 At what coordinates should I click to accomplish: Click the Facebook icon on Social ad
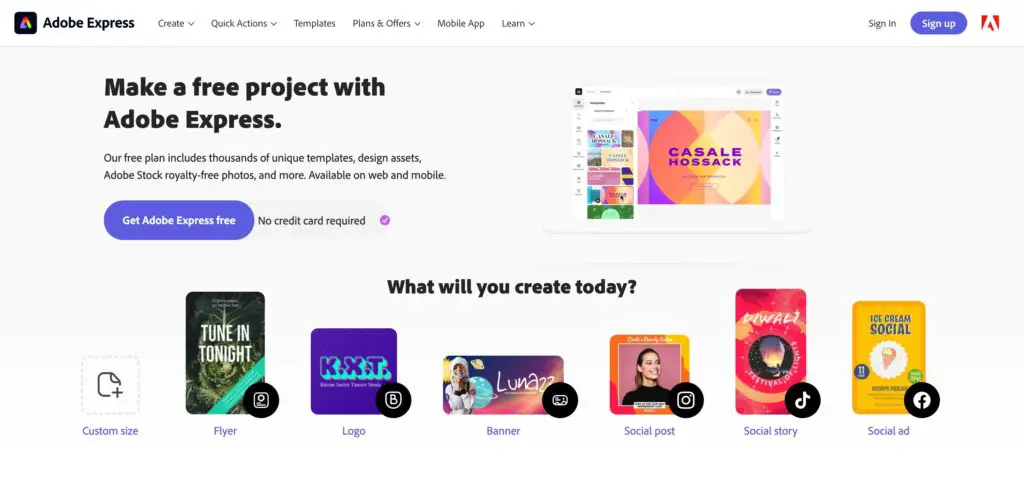pos(921,400)
